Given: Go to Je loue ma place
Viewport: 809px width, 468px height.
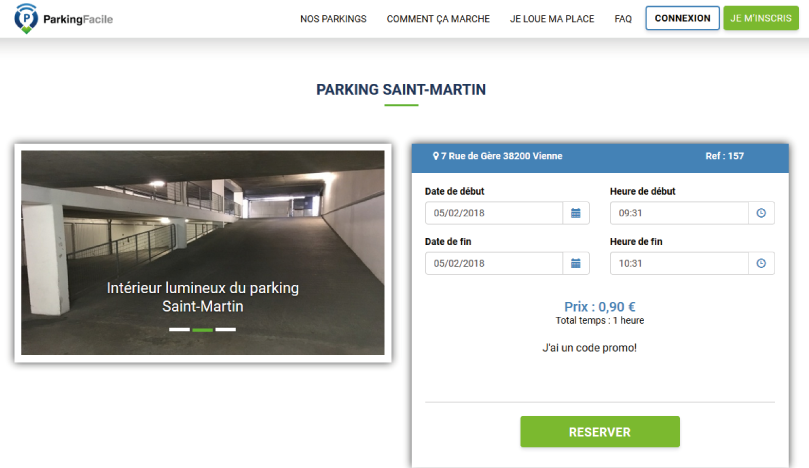Looking at the screenshot, I should (x=552, y=19).
